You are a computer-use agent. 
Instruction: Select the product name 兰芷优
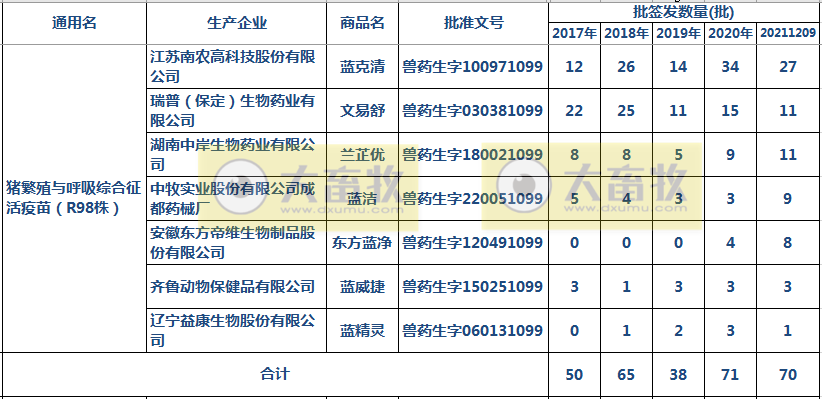[362, 155]
